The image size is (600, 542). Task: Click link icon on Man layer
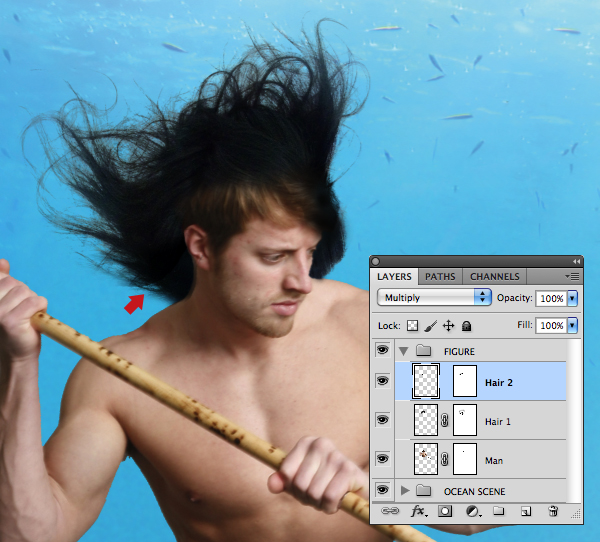[444, 459]
